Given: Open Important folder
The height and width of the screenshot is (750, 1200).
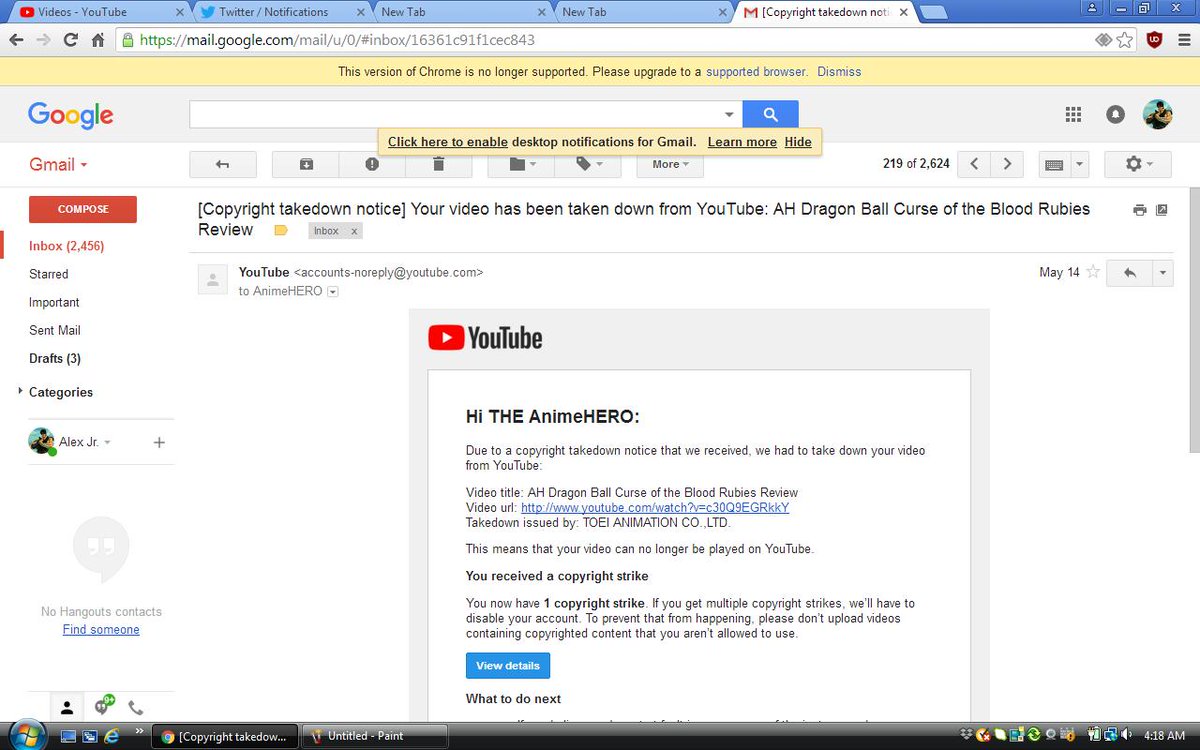Looking at the screenshot, I should [x=54, y=302].
